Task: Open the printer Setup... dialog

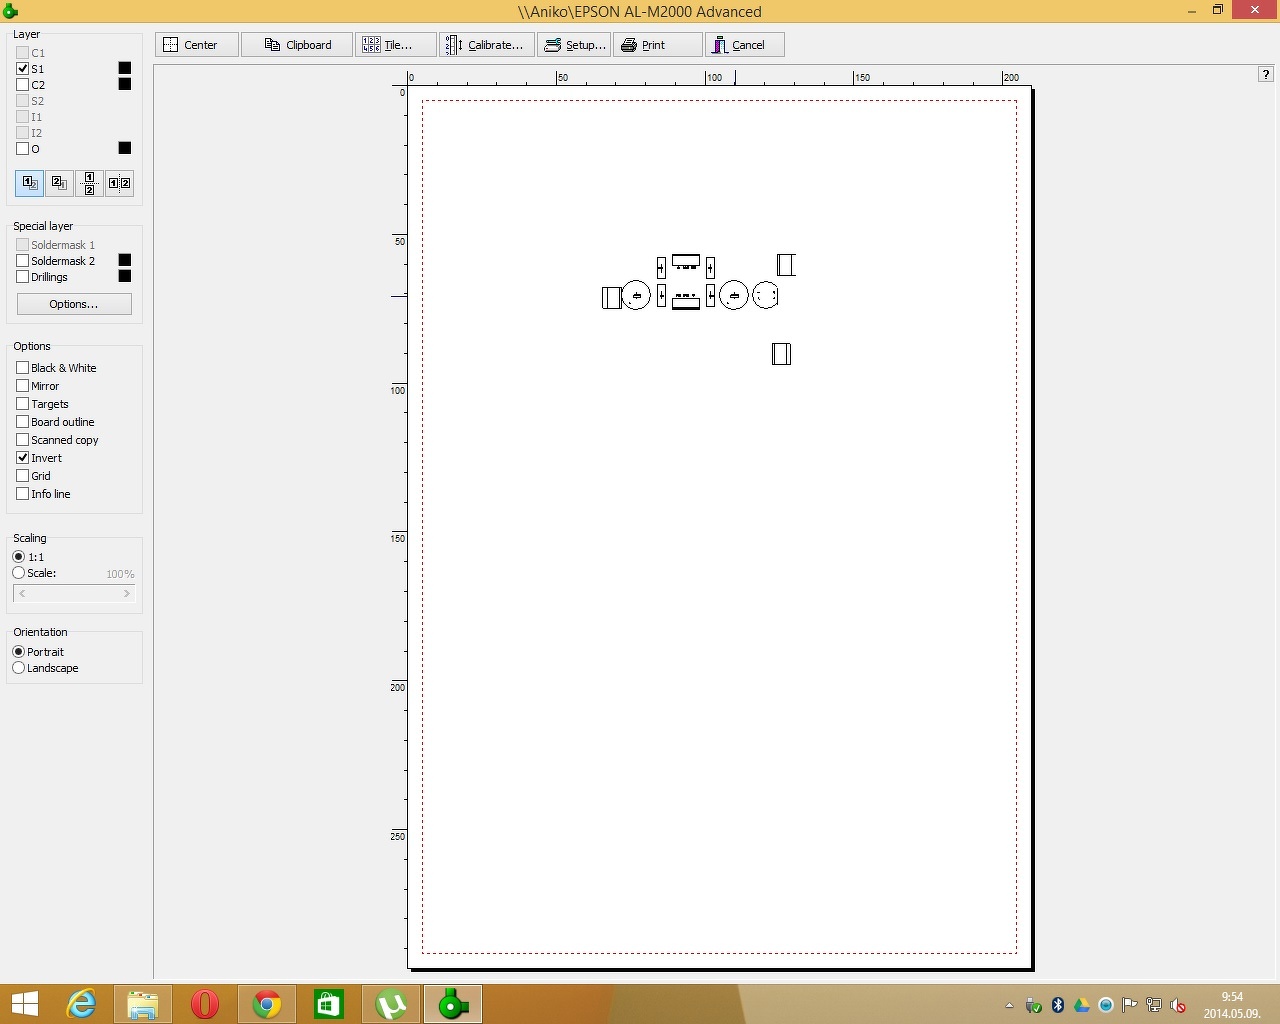Action: pos(574,45)
